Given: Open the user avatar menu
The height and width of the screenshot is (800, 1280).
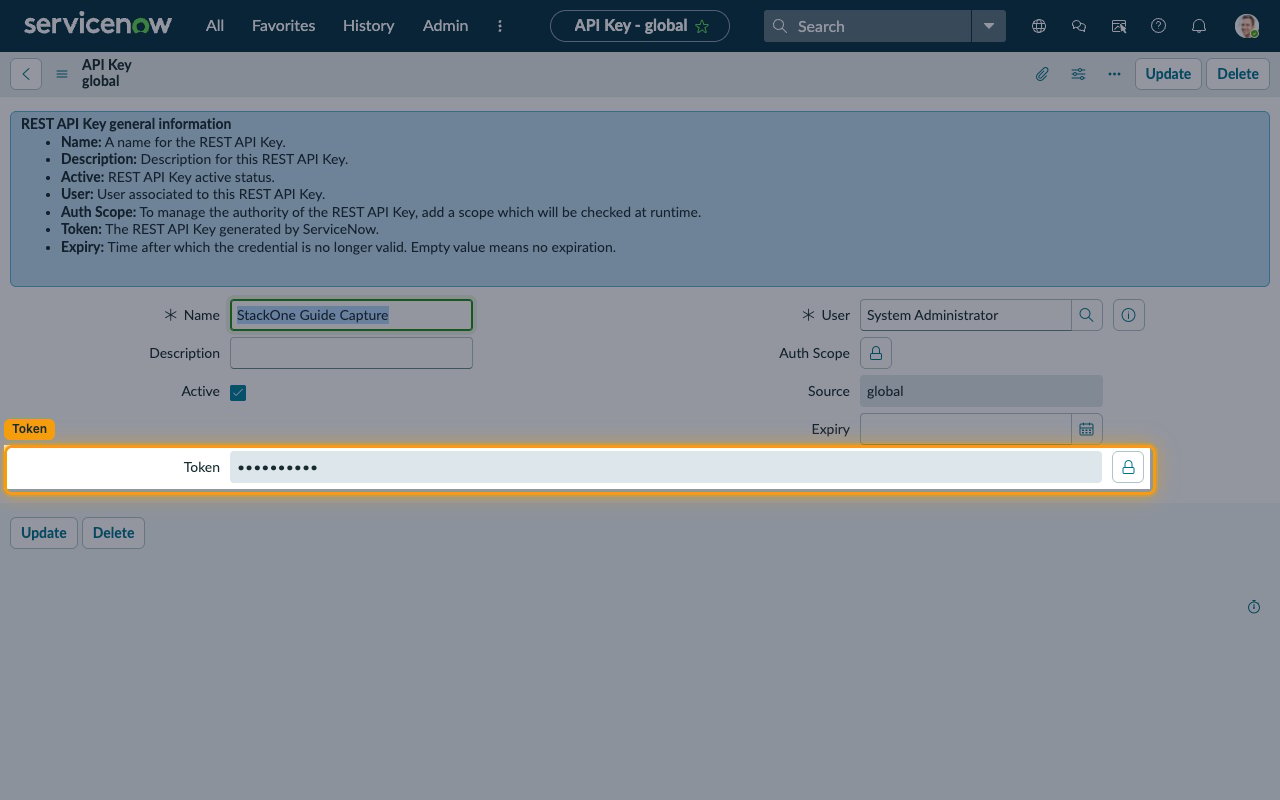Looking at the screenshot, I should 1246,26.
